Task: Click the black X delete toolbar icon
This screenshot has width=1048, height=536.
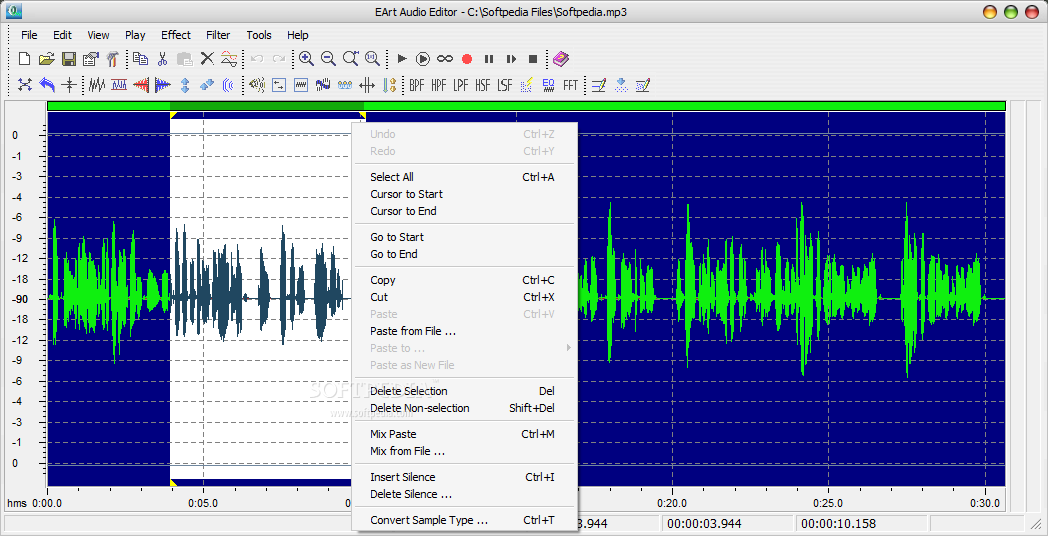Action: tap(207, 59)
